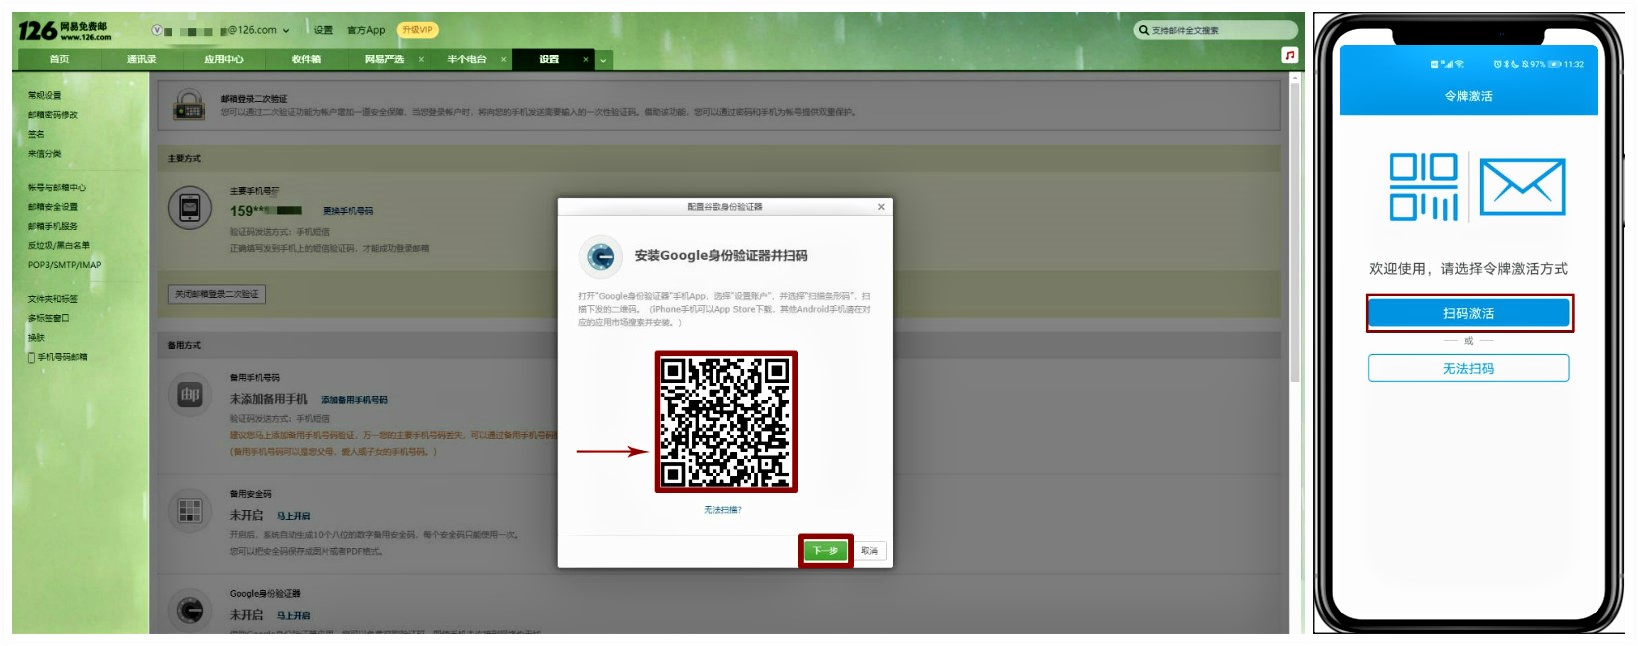This screenshot has height=646, width=1638.
Task: Click the 升级VIP badge
Action: (x=417, y=30)
